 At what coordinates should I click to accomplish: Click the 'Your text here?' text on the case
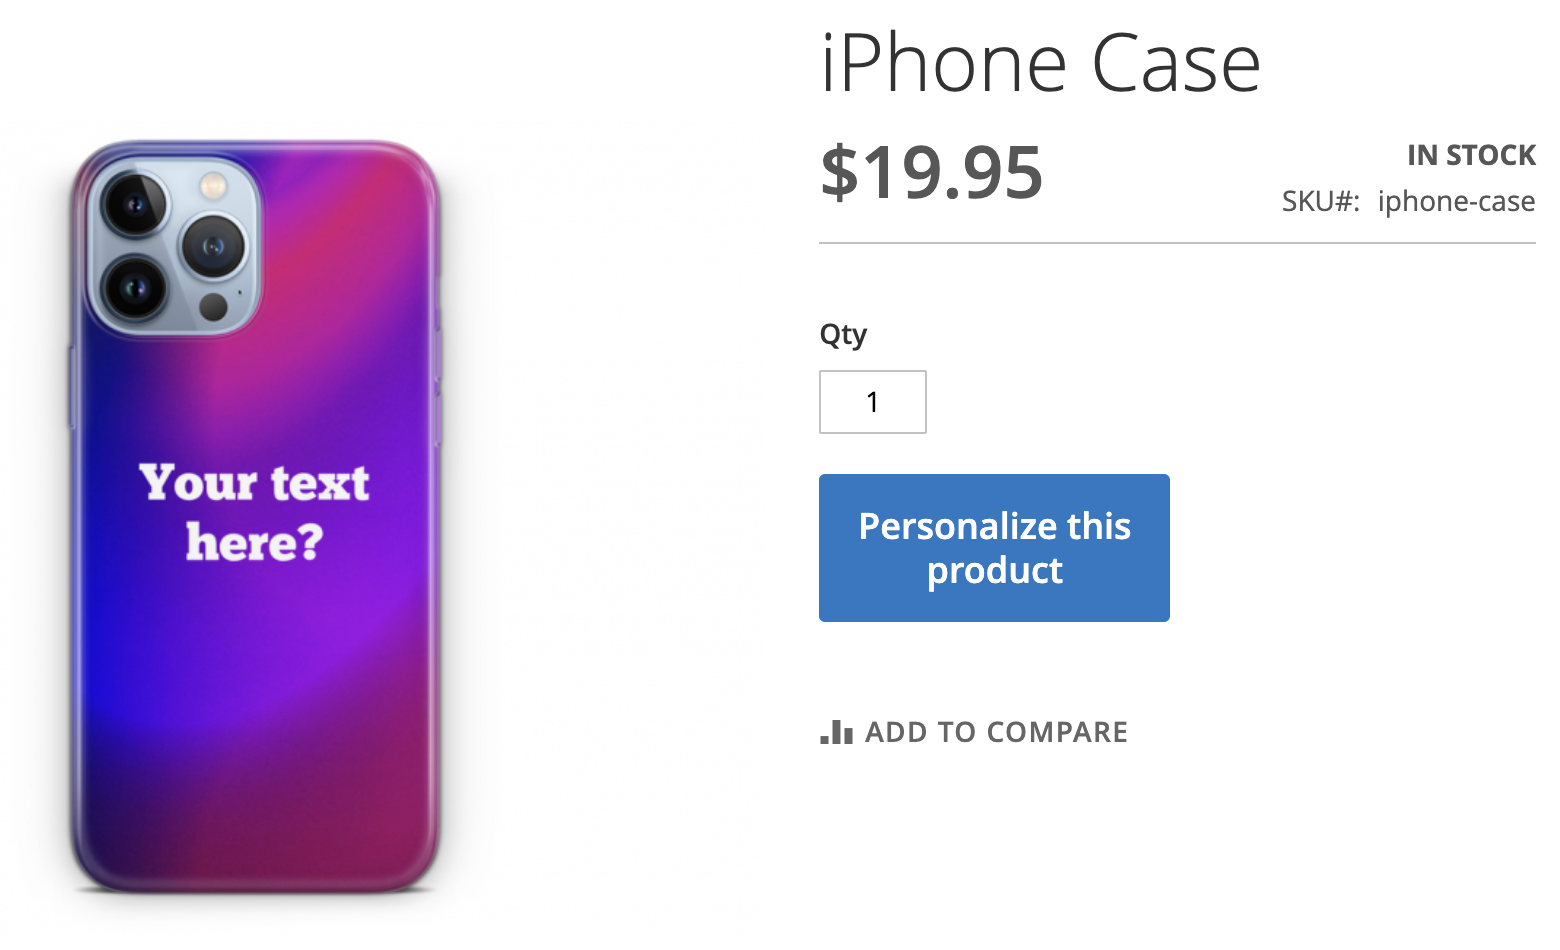pos(255,515)
